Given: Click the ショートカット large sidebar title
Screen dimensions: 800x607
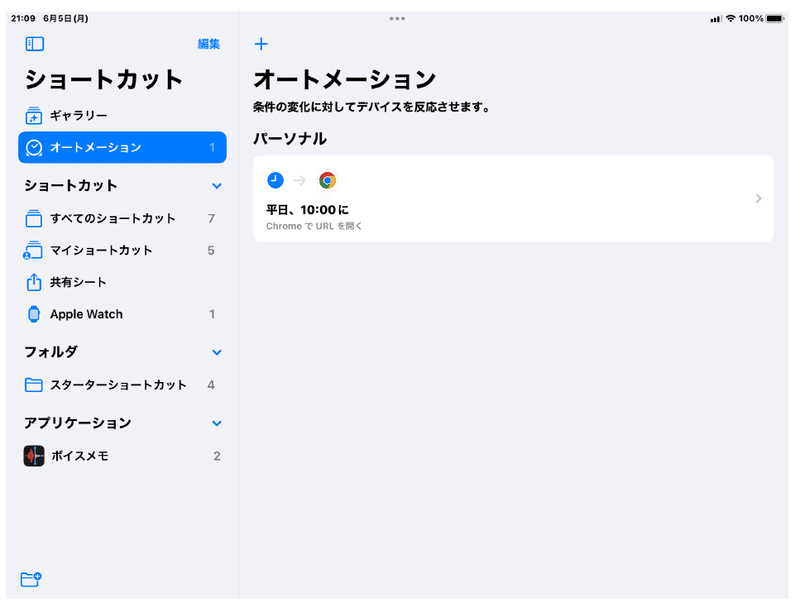Looking at the screenshot, I should click(104, 80).
